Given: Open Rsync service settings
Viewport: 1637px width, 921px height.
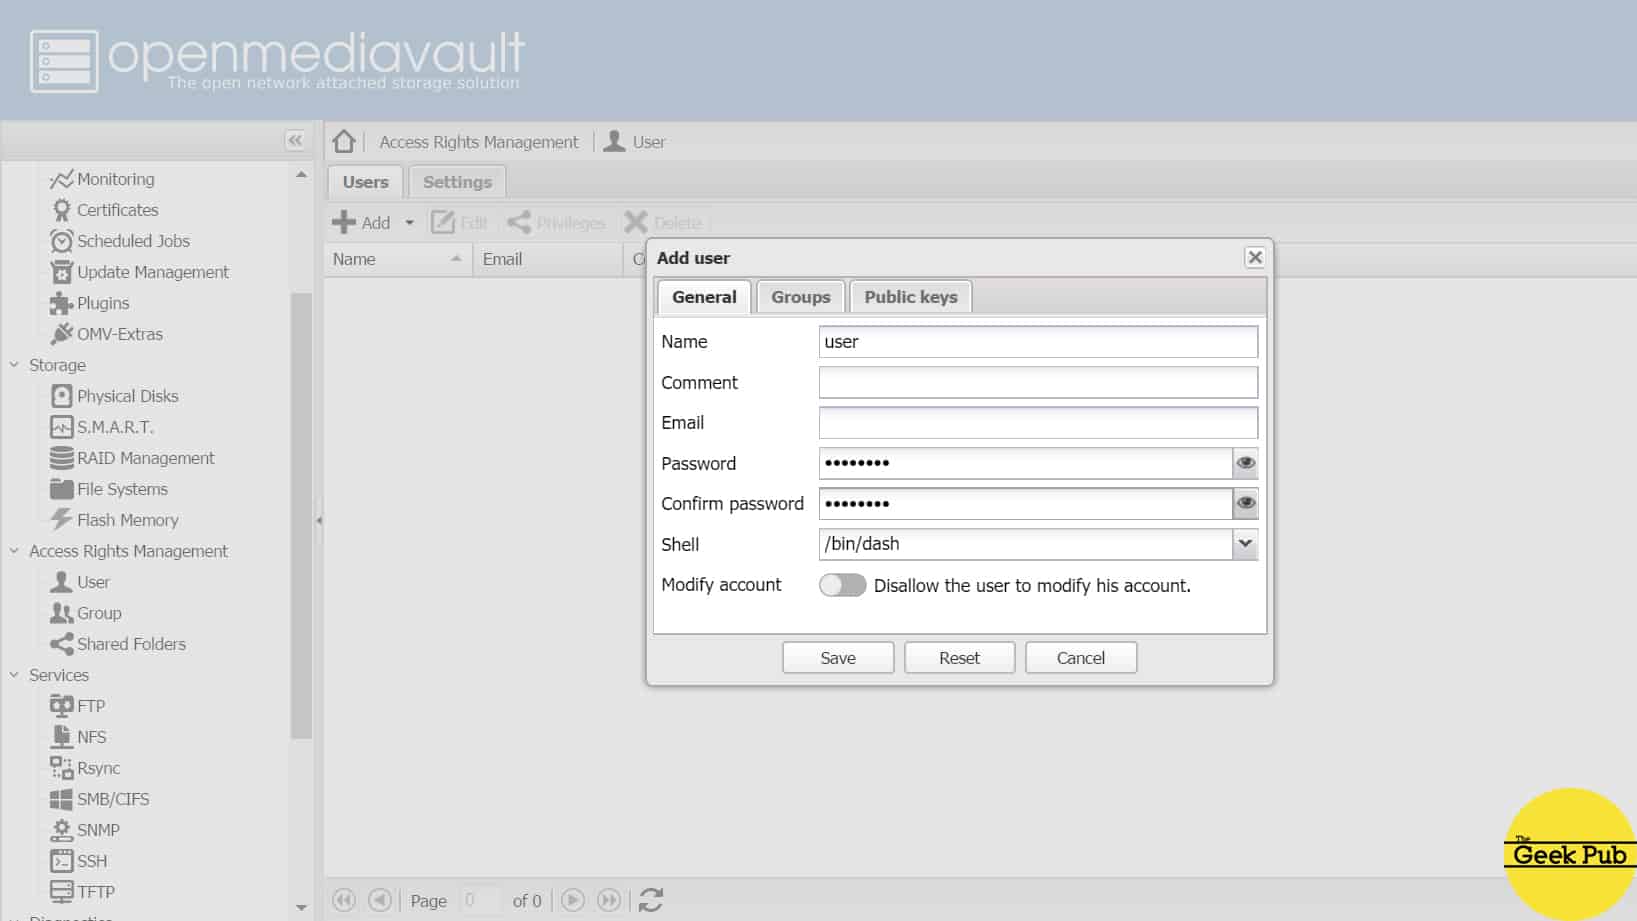Looking at the screenshot, I should pos(85,768).
